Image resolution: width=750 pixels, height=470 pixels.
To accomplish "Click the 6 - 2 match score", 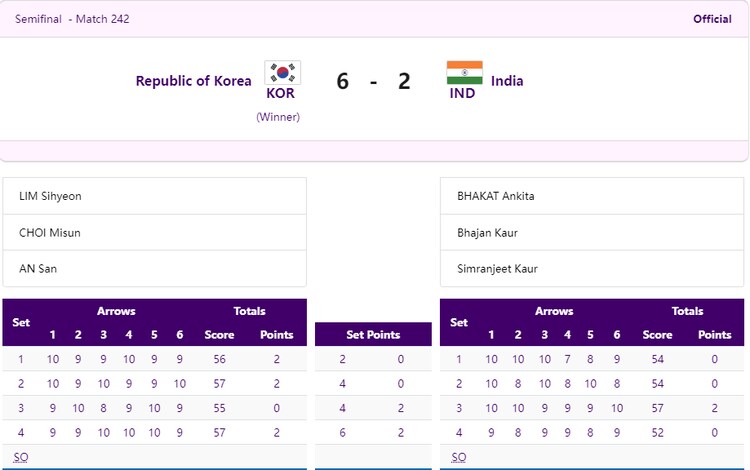I will (373, 81).
